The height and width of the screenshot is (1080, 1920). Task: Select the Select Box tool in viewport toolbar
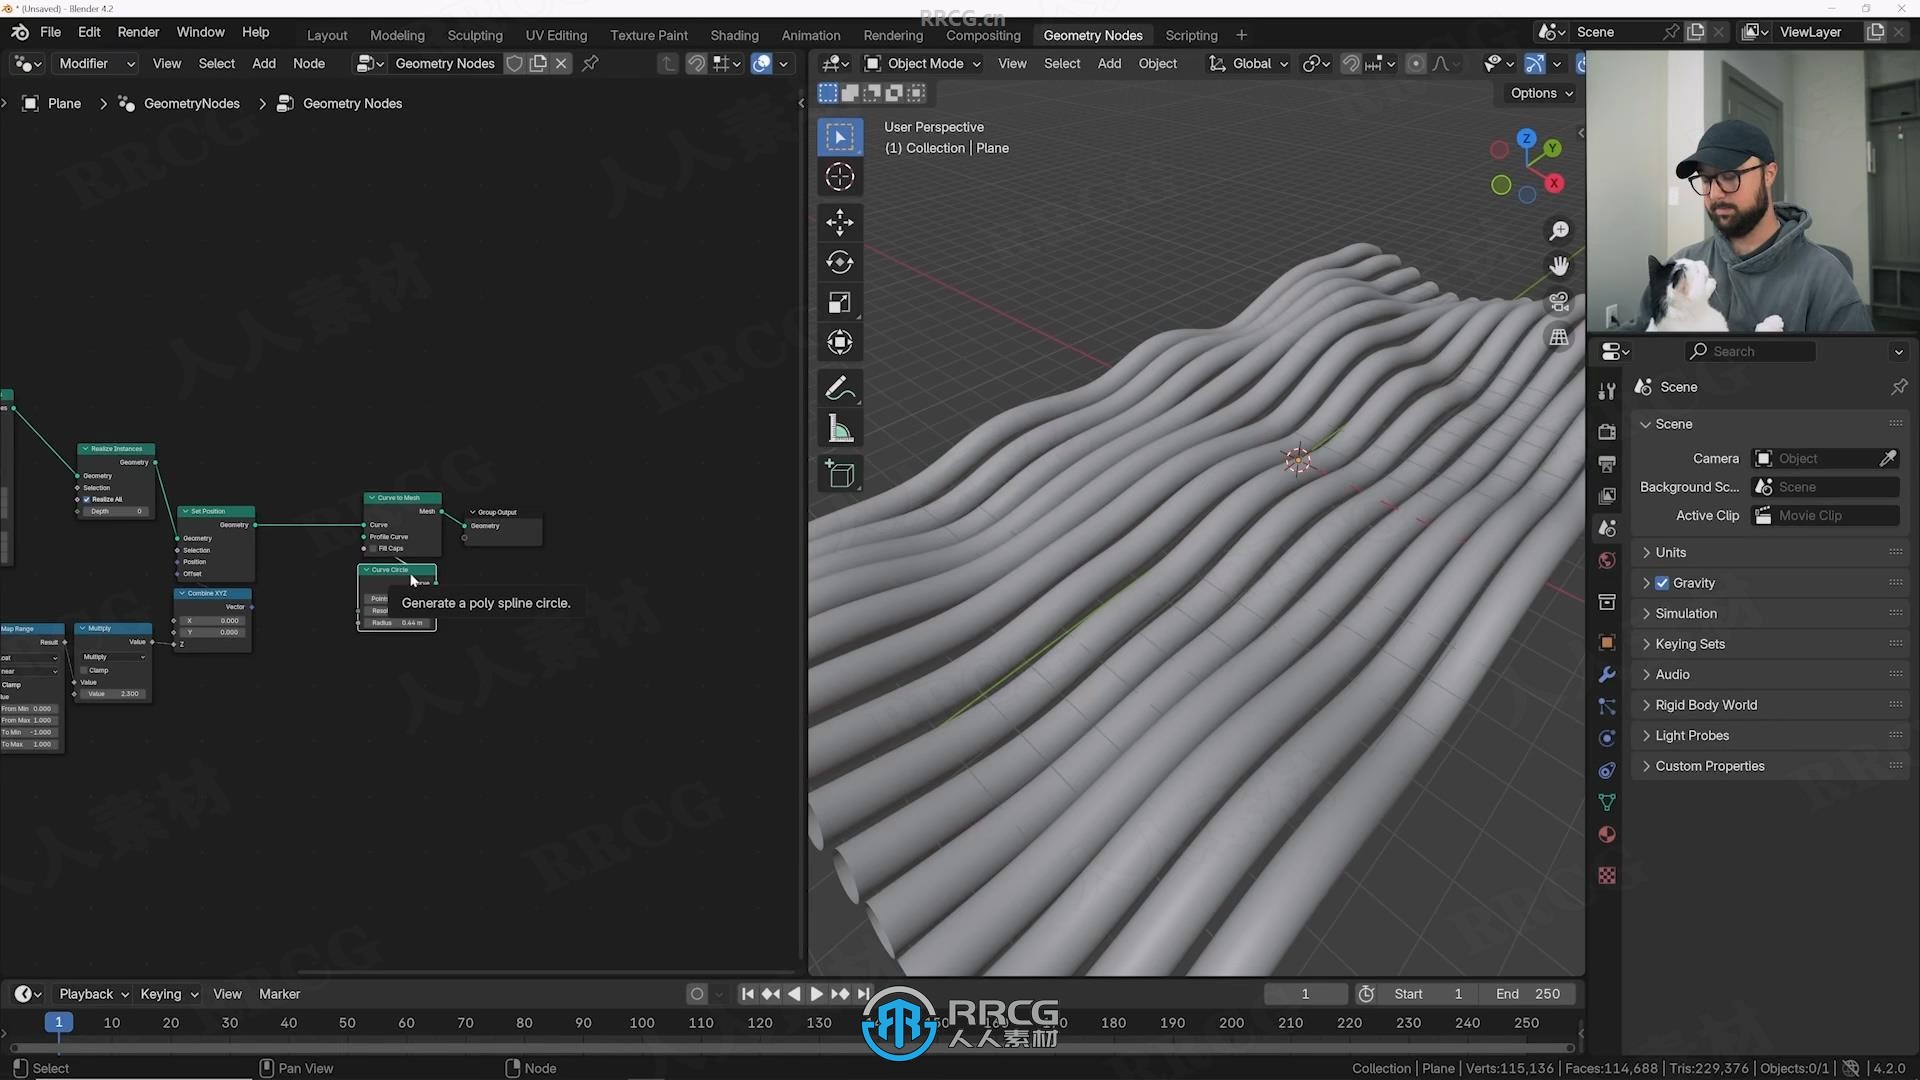click(840, 137)
